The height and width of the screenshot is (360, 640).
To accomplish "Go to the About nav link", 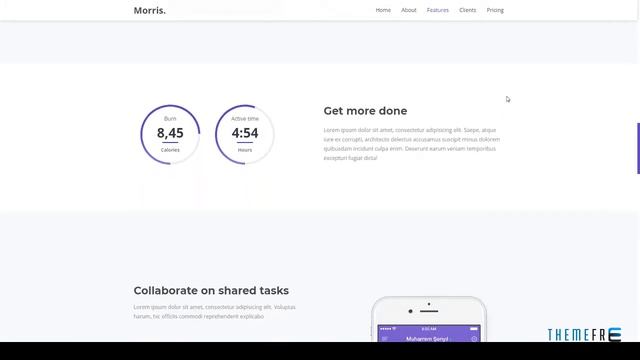I will [409, 10].
